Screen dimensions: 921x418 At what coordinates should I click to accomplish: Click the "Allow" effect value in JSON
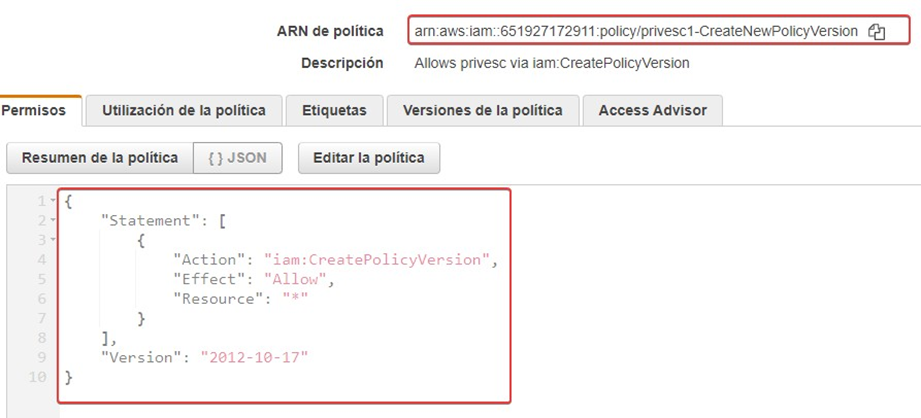[295, 279]
